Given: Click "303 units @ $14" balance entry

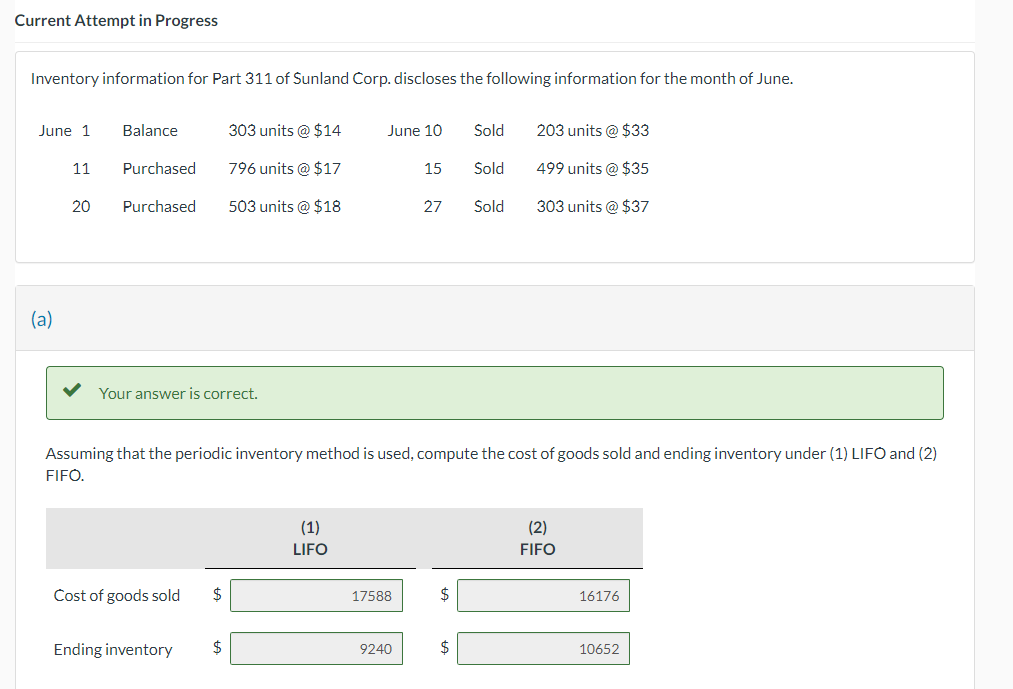Looking at the screenshot, I should (x=284, y=131).
